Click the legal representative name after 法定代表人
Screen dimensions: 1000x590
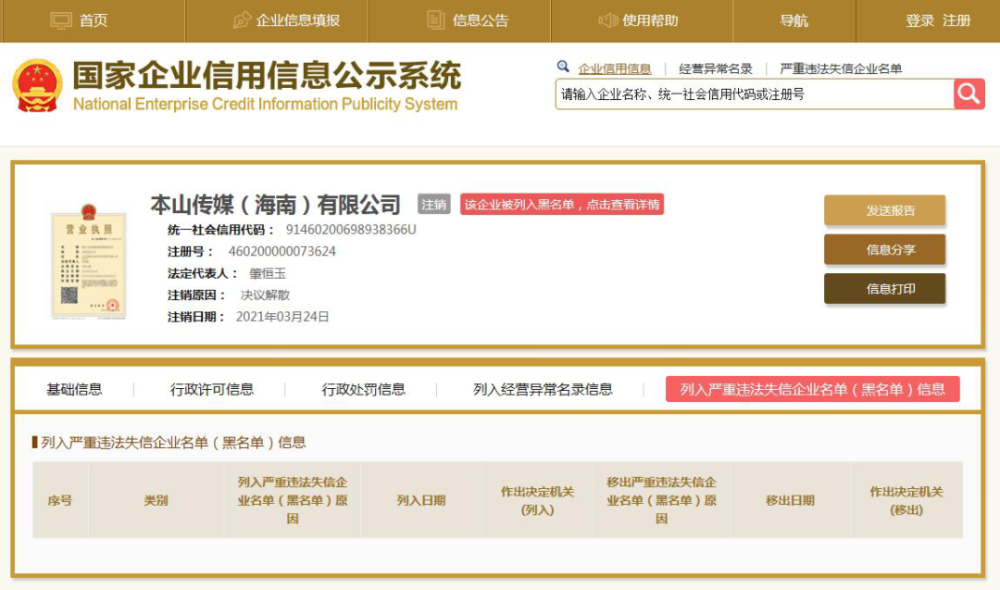point(267,274)
